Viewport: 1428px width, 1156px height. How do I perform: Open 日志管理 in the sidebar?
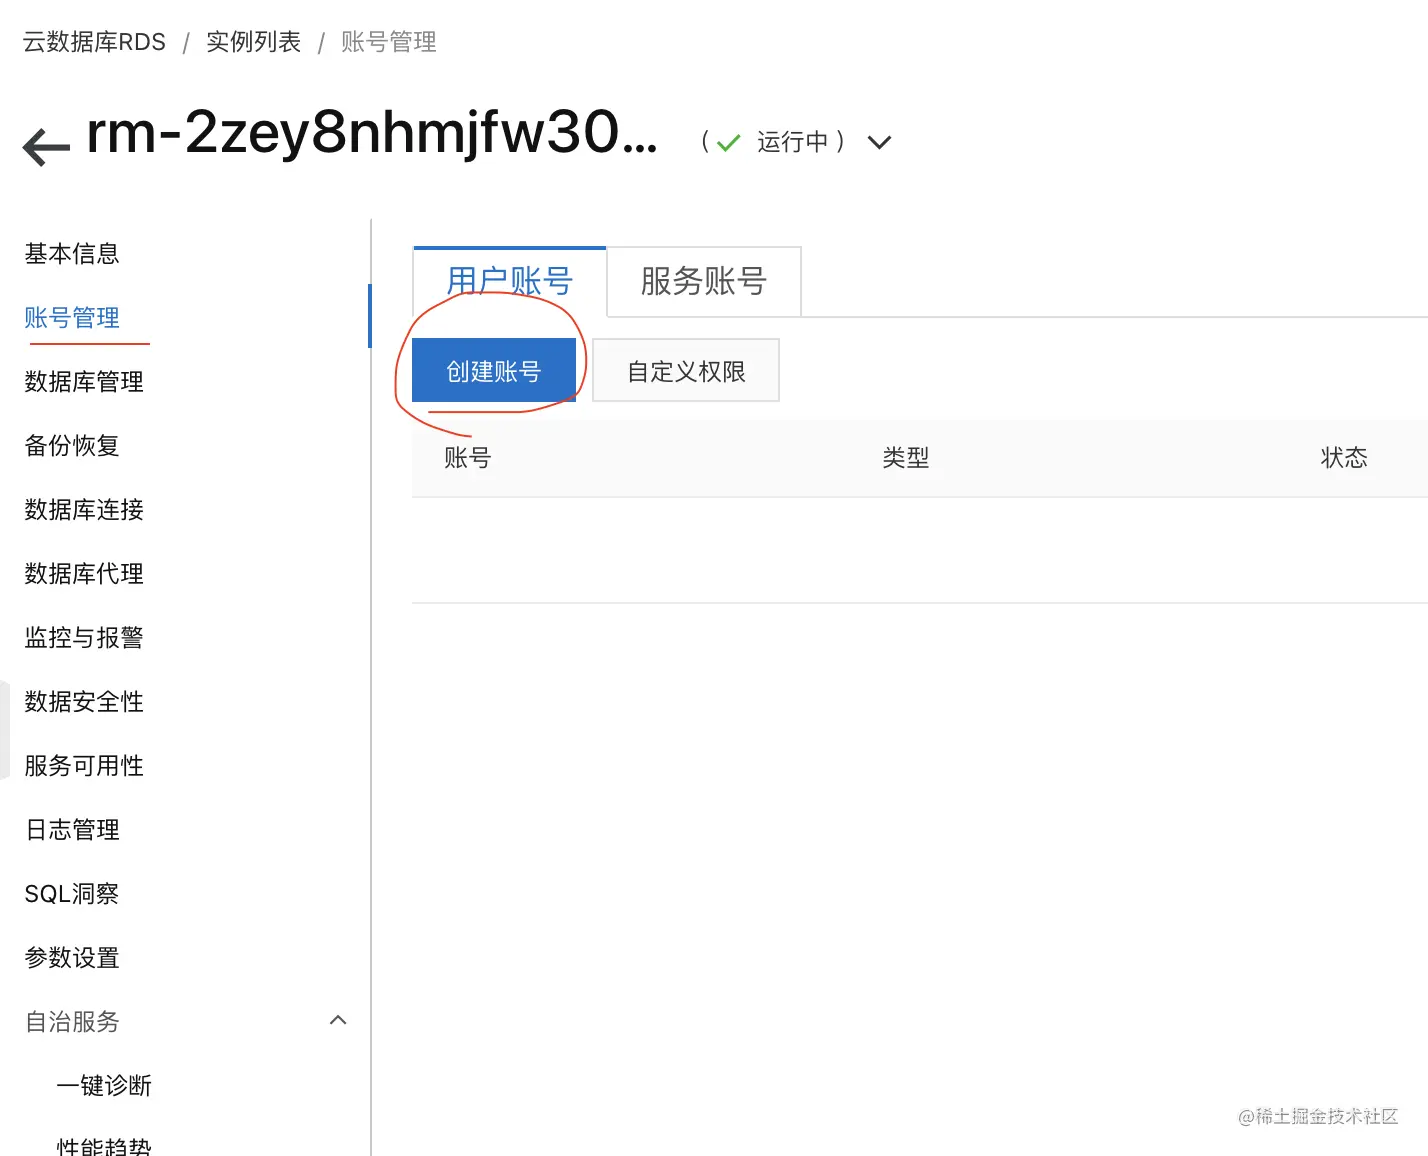point(72,830)
